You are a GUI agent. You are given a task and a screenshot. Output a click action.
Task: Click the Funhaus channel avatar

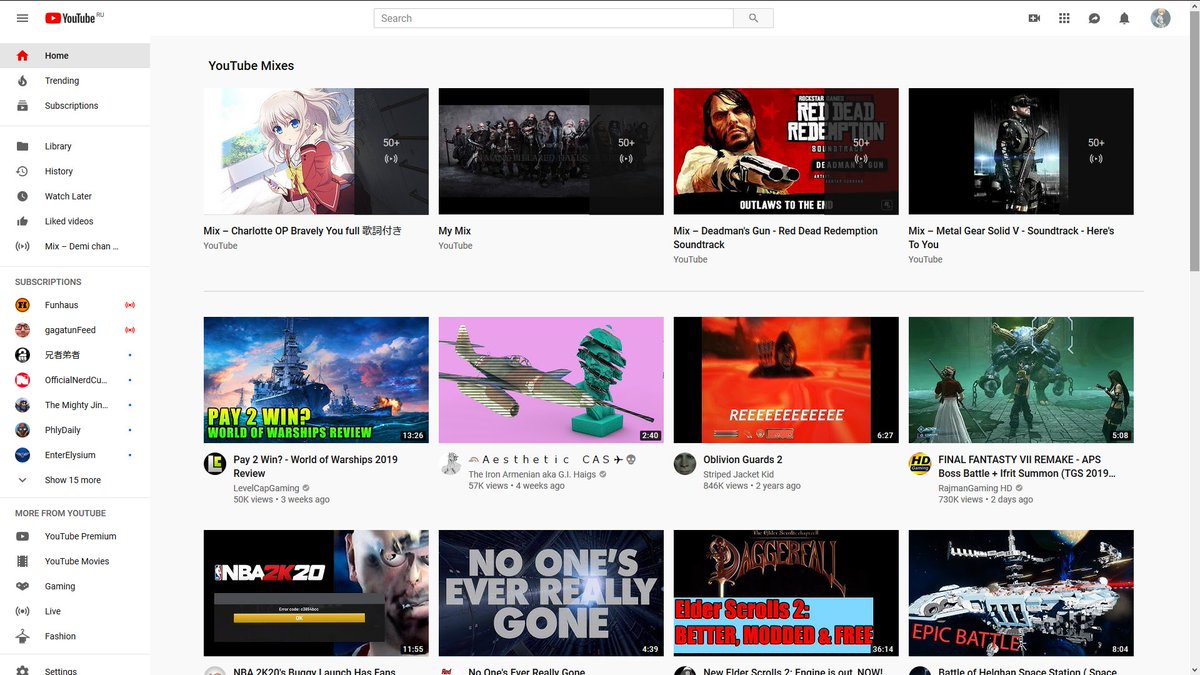point(22,305)
